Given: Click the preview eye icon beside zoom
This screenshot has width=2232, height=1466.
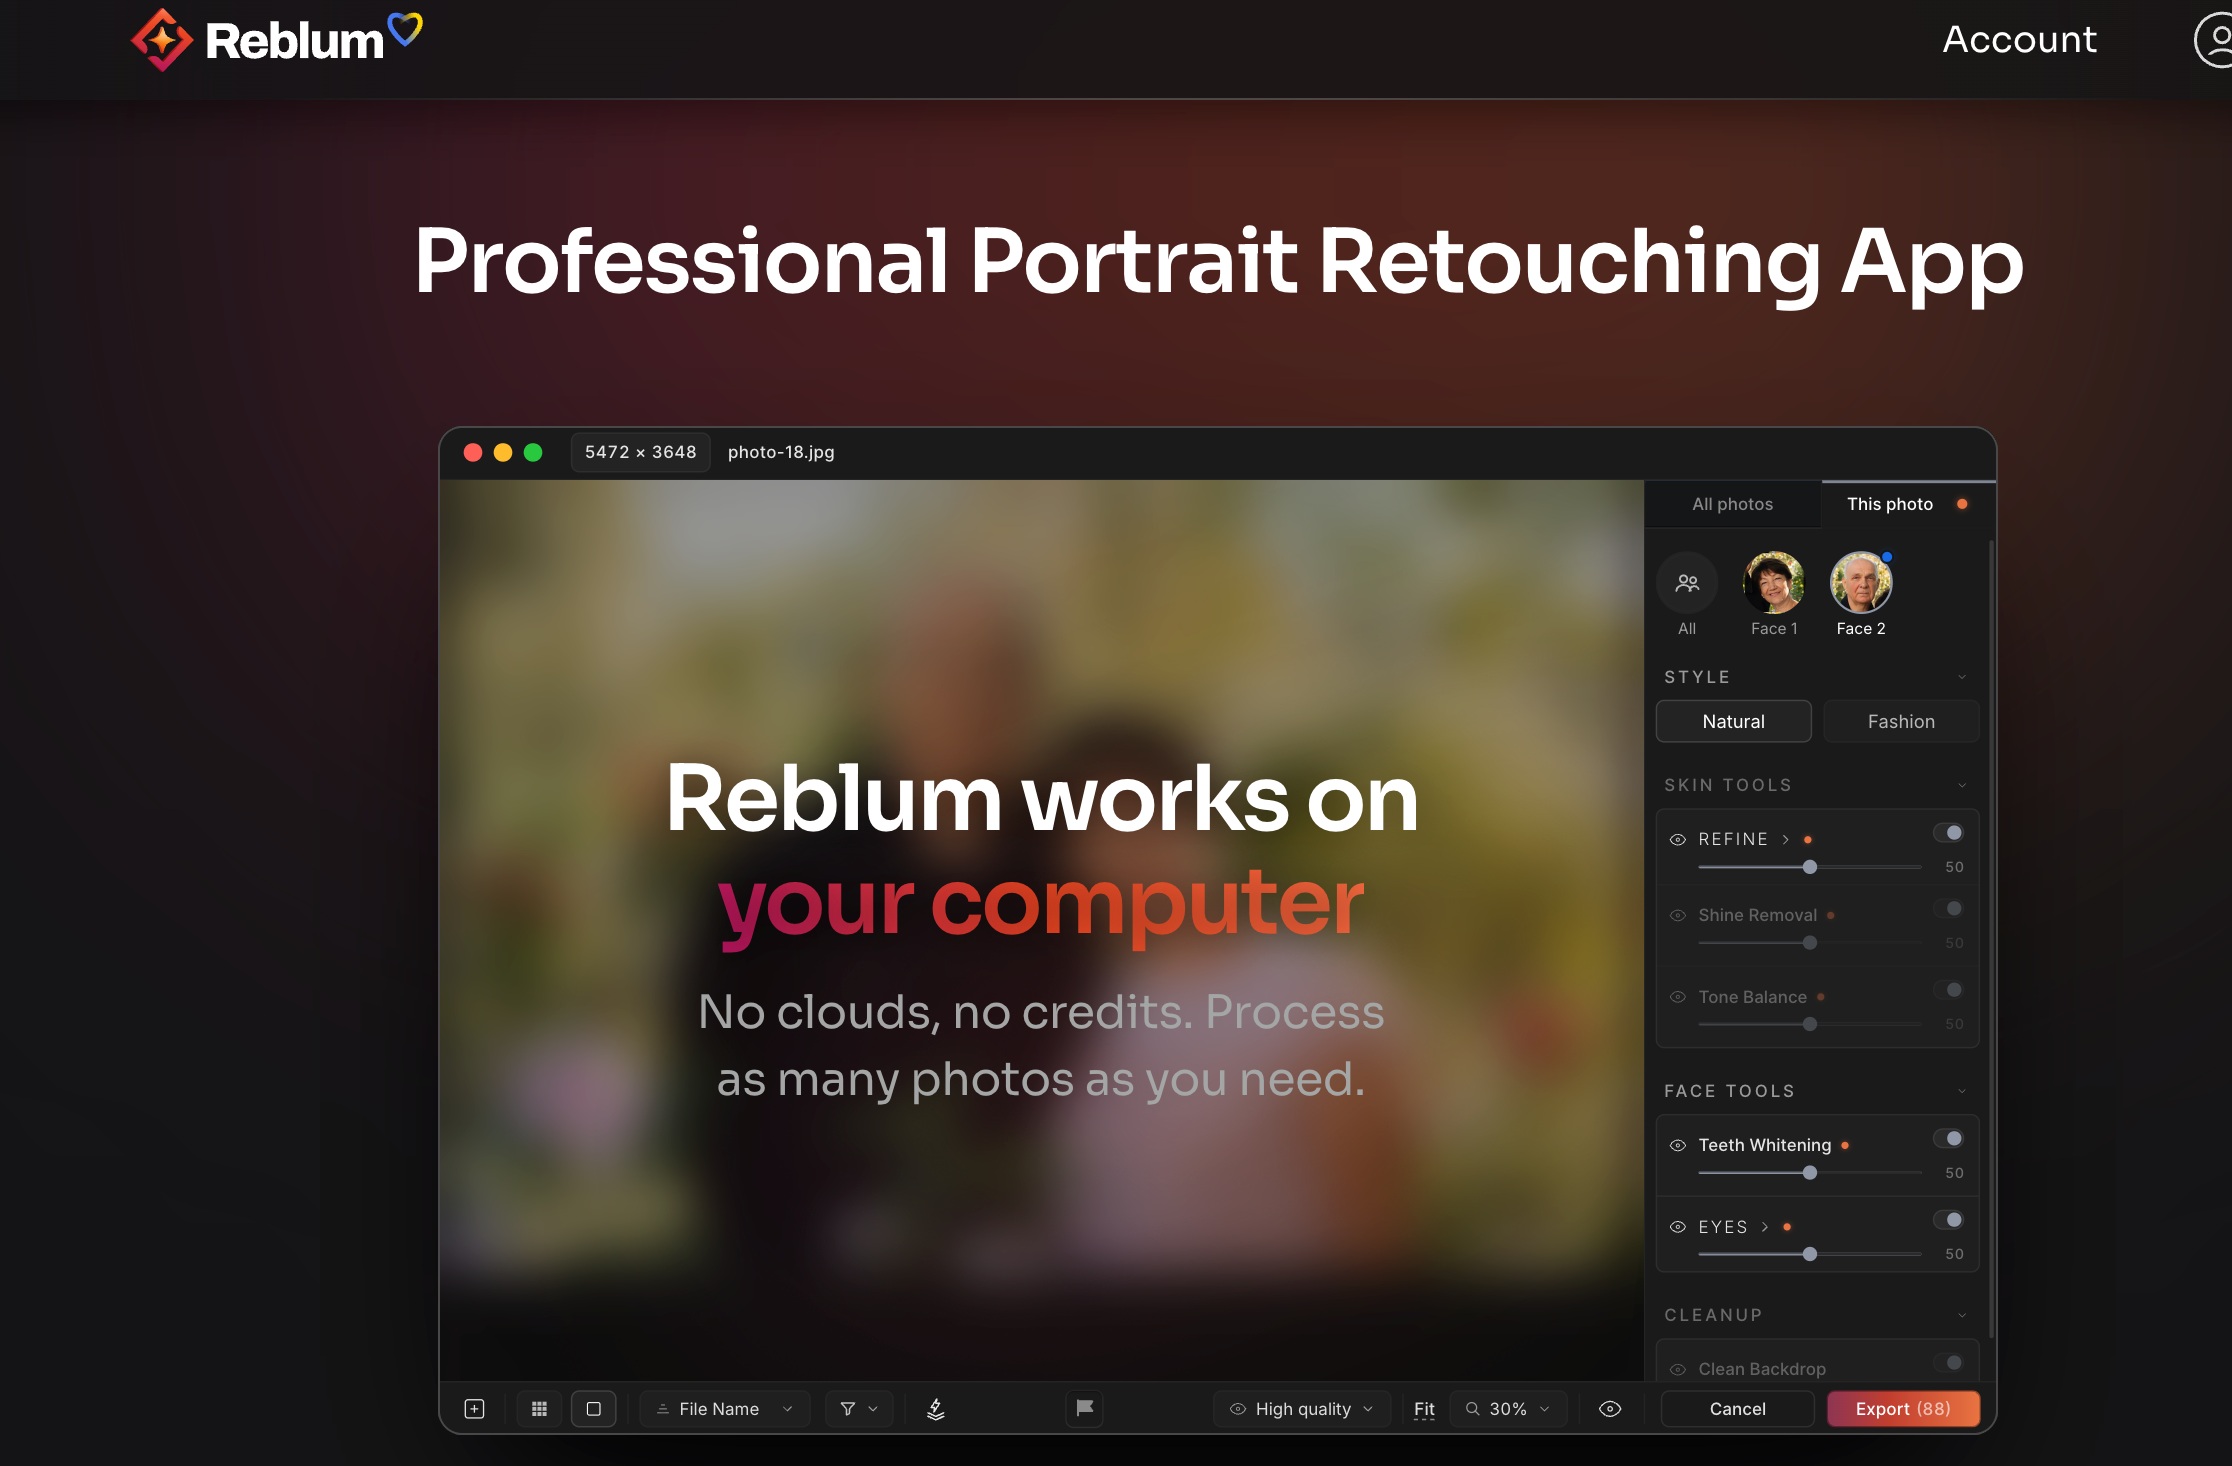Looking at the screenshot, I should [1610, 1409].
